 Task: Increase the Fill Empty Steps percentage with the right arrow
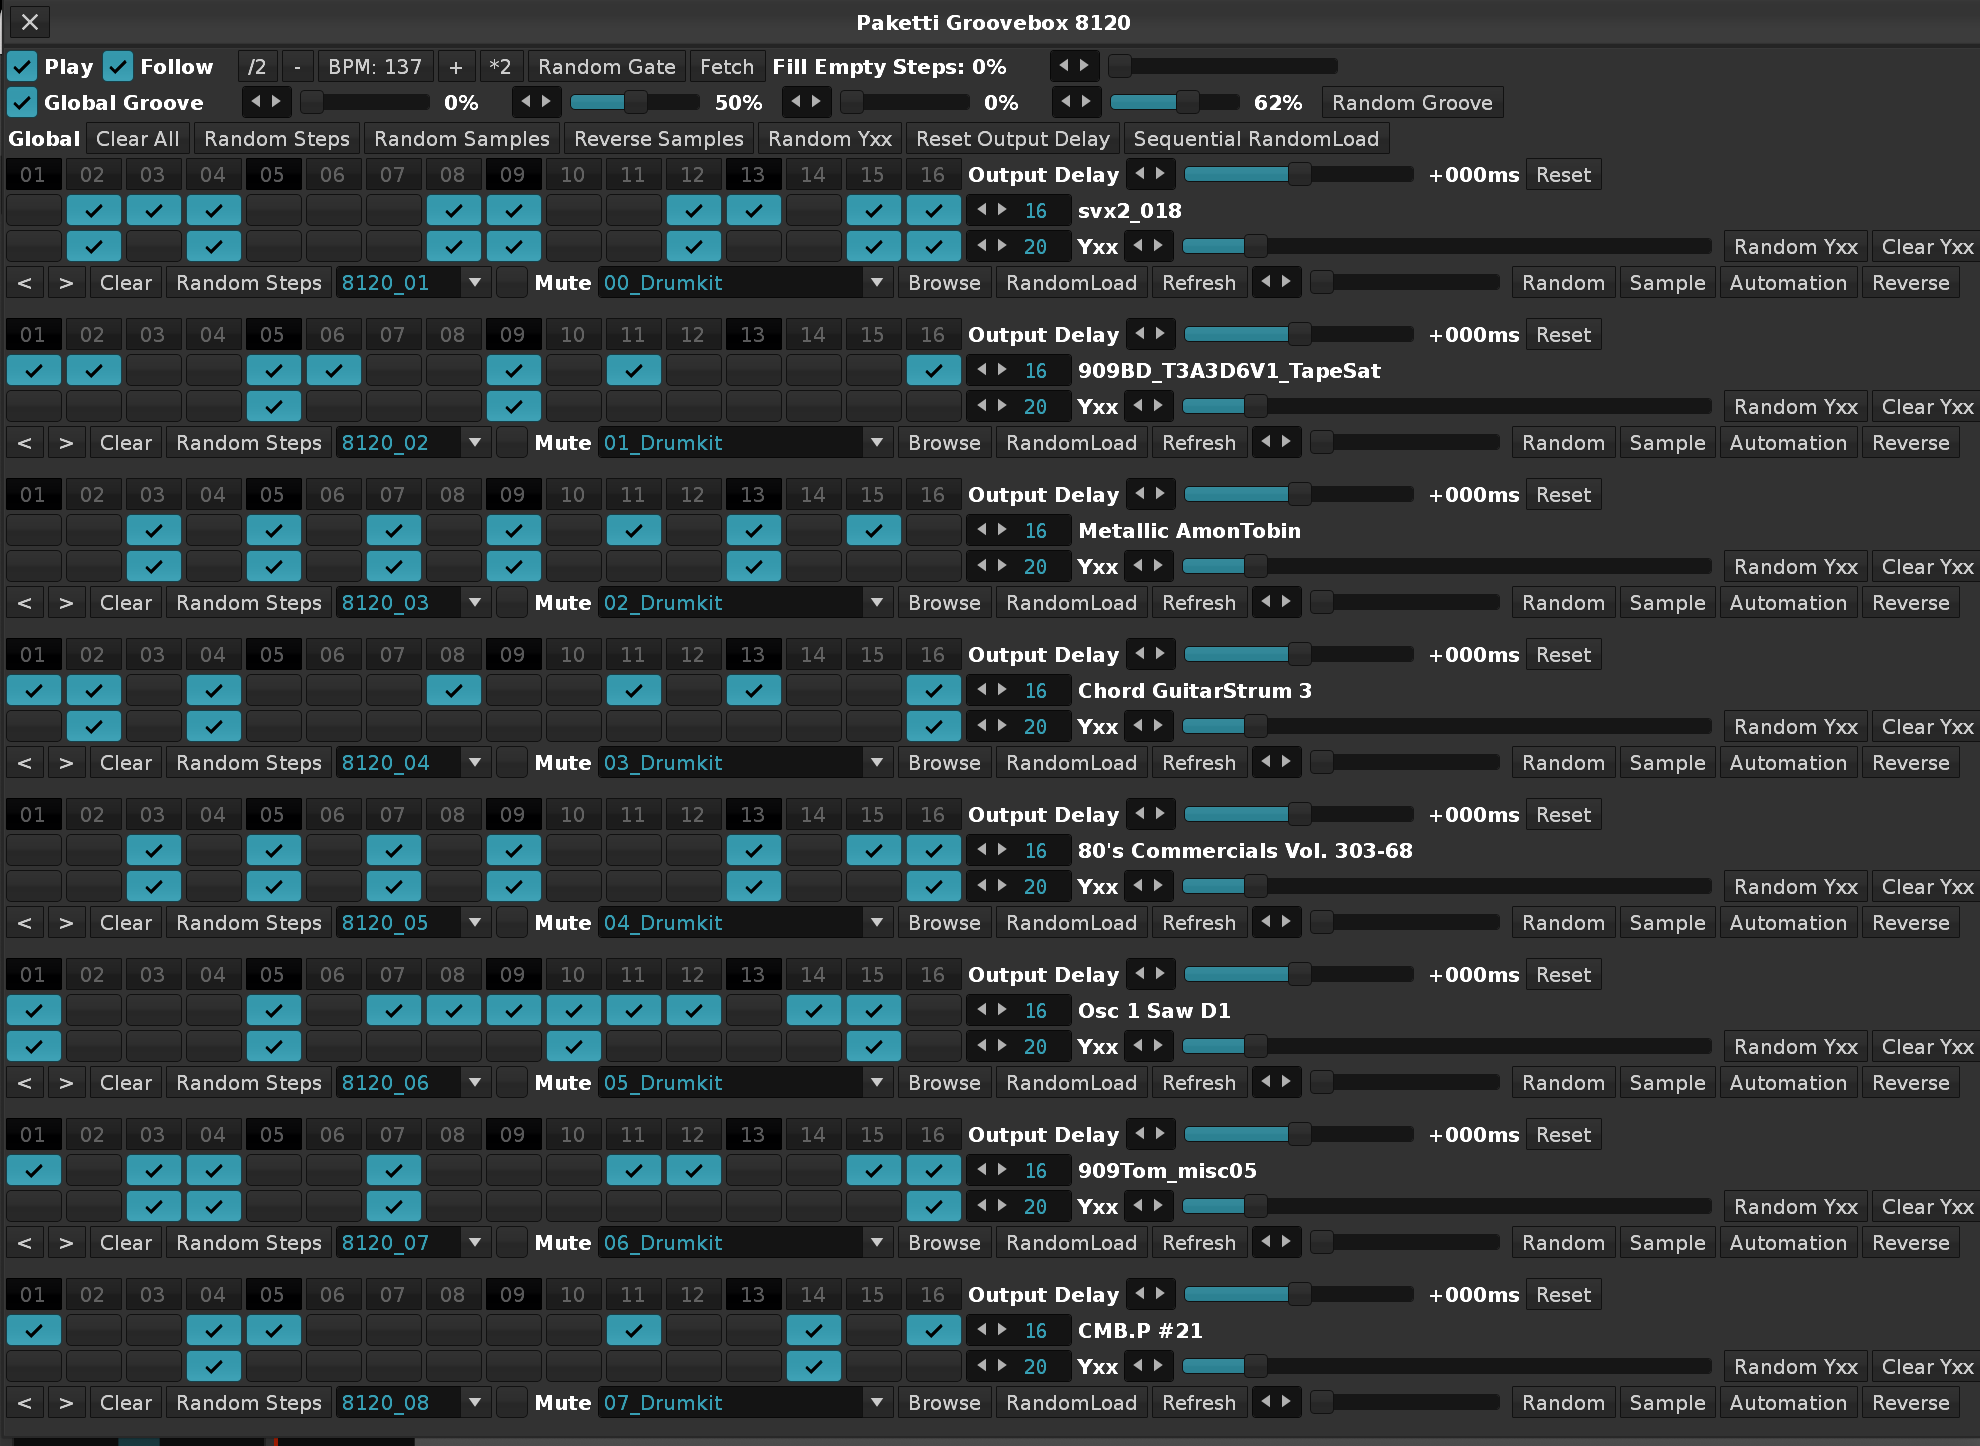1085,66
